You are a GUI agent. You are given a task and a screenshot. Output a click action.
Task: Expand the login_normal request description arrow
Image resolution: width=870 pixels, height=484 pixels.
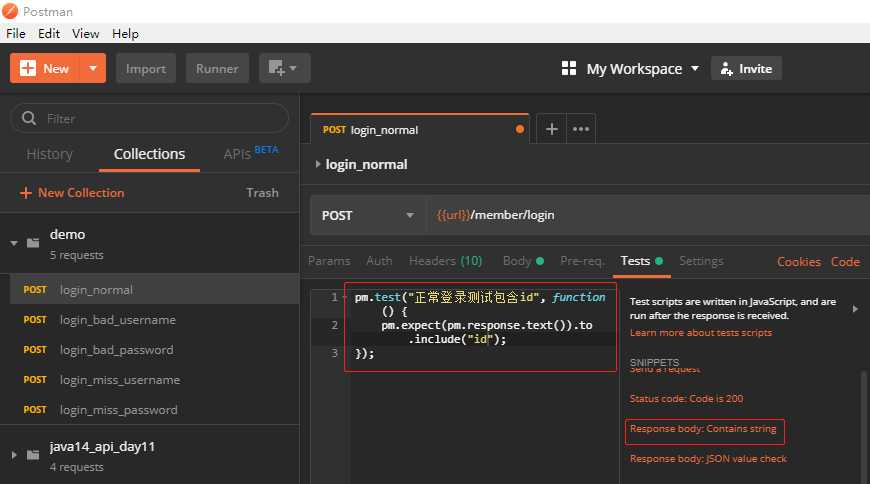[x=318, y=164]
